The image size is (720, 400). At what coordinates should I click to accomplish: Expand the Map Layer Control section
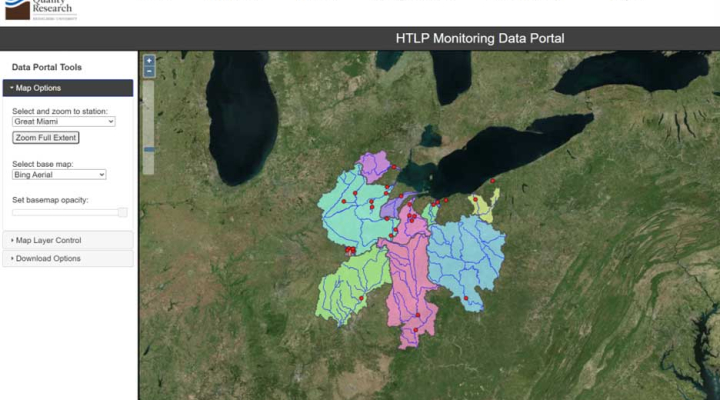click(67, 240)
